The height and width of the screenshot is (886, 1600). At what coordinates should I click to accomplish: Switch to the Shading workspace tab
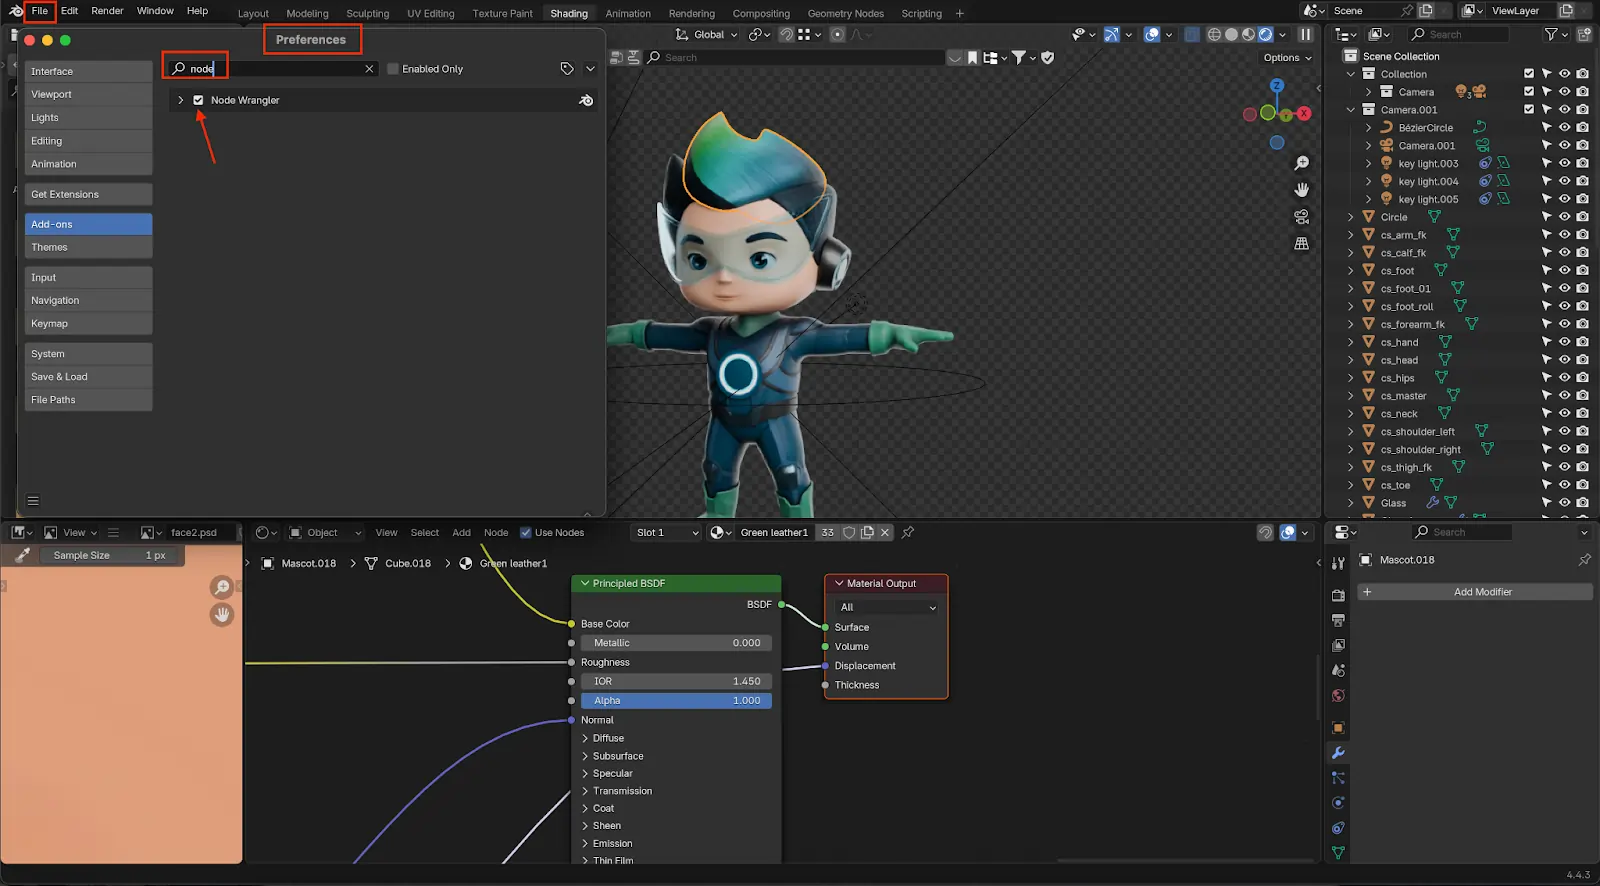569,14
